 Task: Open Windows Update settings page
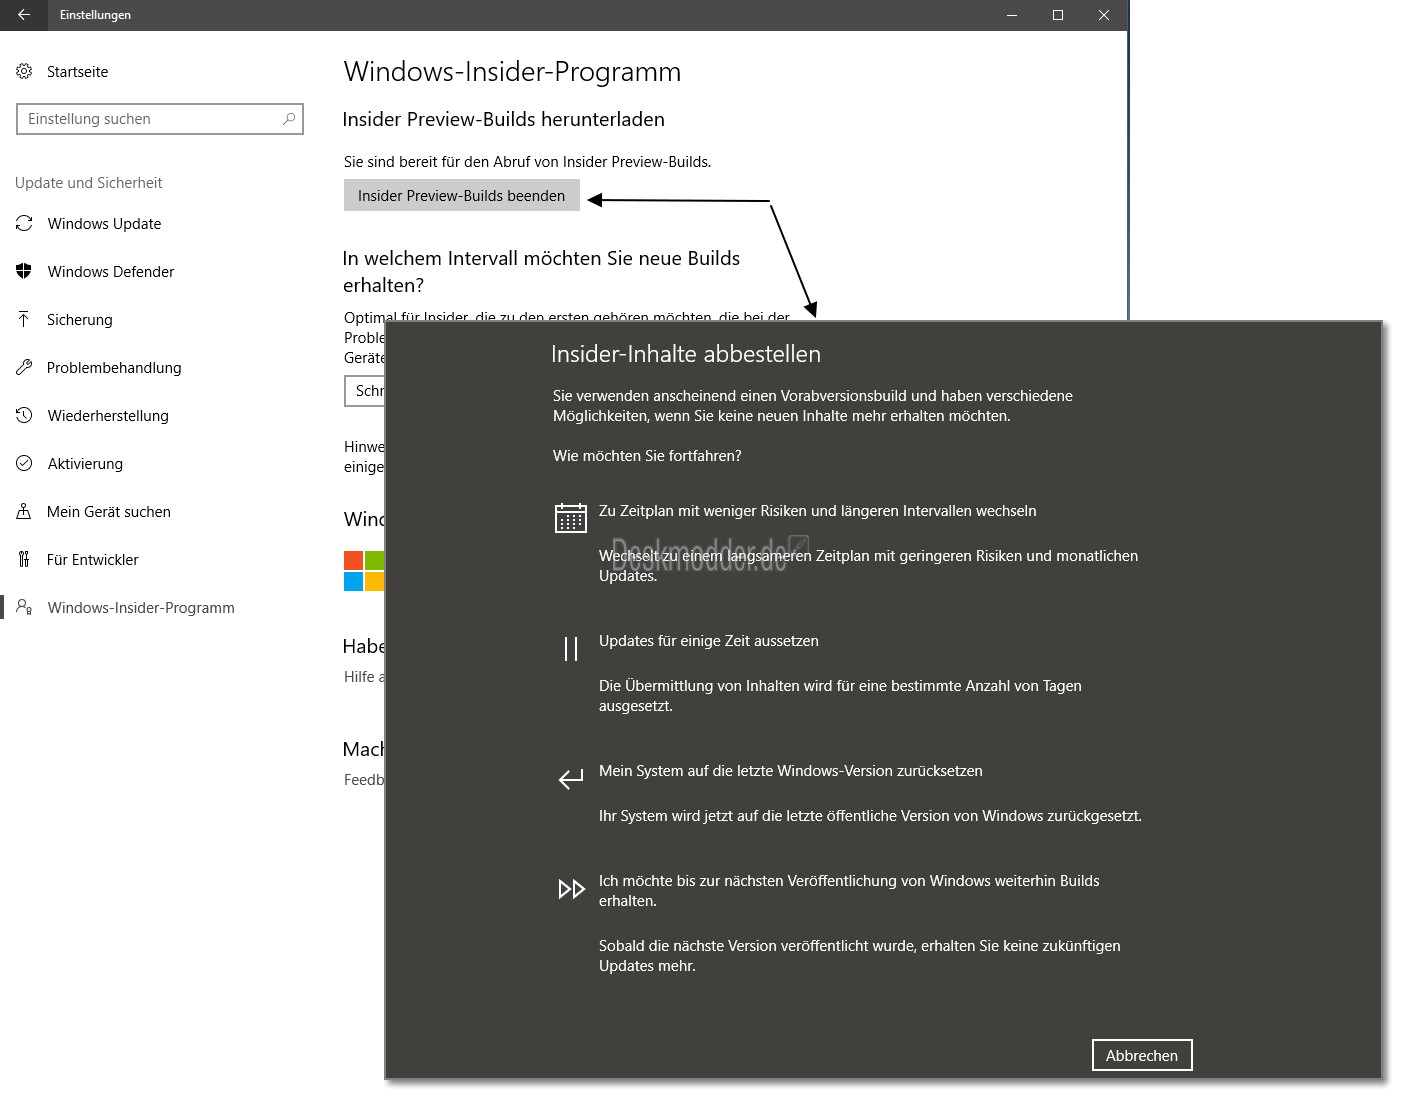[104, 223]
